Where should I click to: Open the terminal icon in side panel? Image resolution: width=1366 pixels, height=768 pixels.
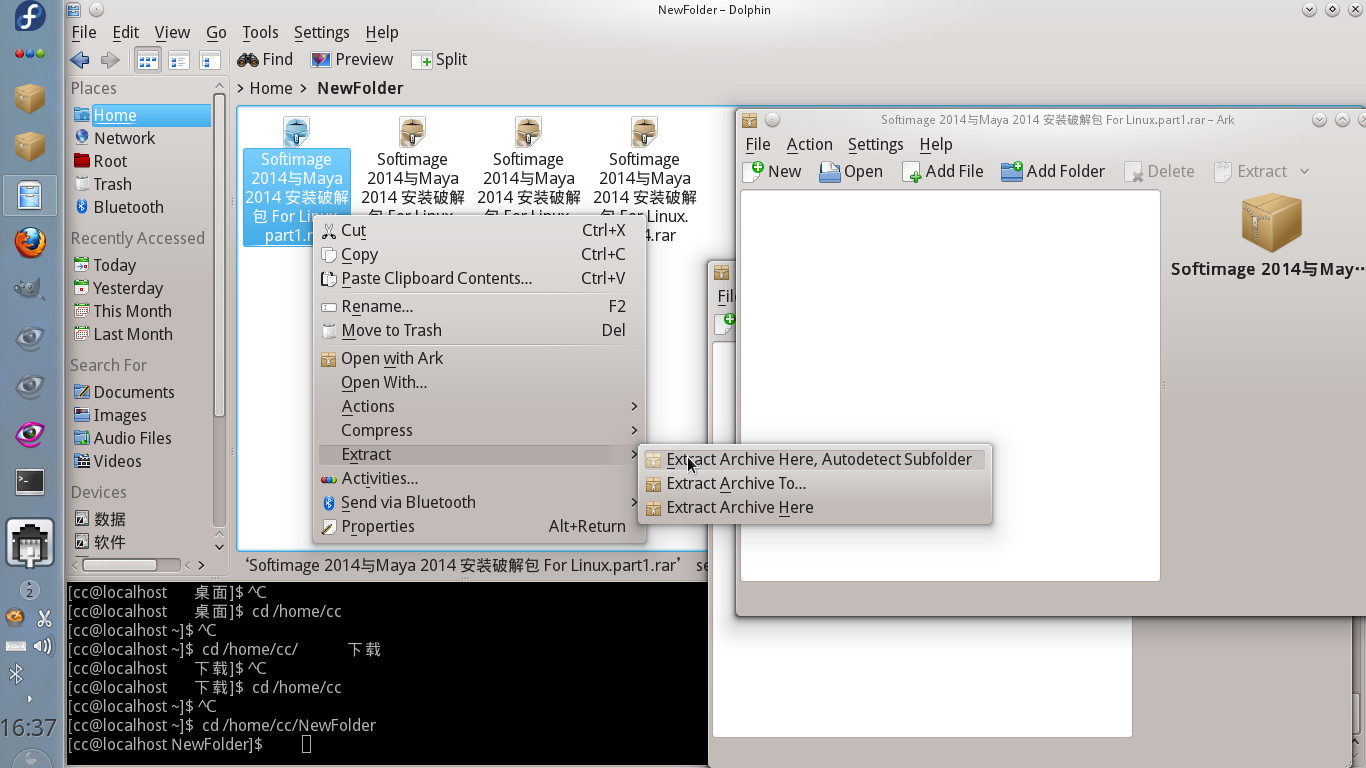tap(30, 482)
